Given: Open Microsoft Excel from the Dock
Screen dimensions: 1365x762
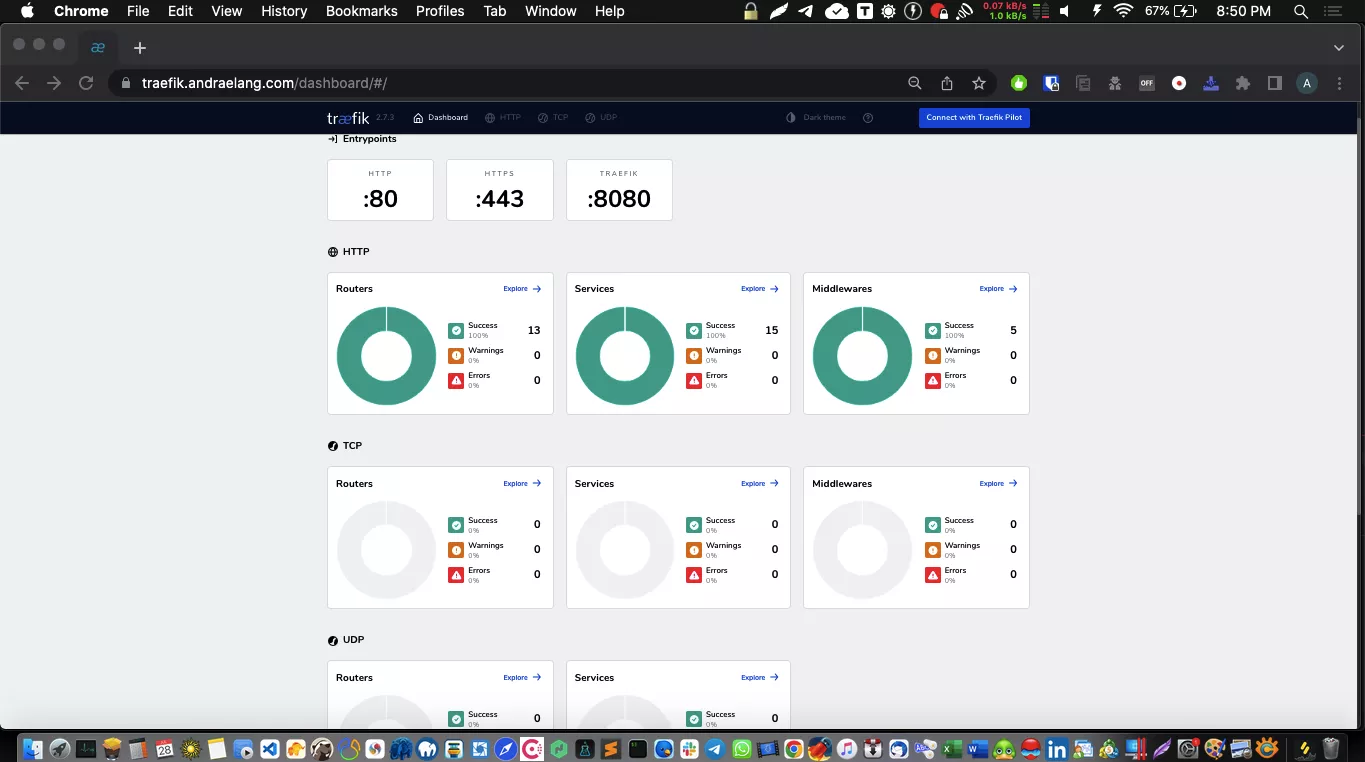Looking at the screenshot, I should coord(952,748).
